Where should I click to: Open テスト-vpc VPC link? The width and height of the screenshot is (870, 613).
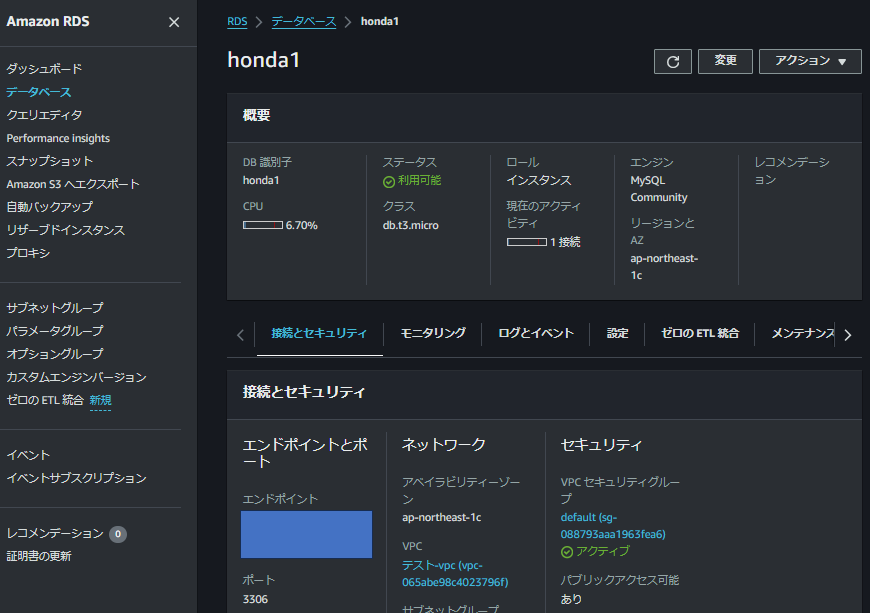click(455, 574)
